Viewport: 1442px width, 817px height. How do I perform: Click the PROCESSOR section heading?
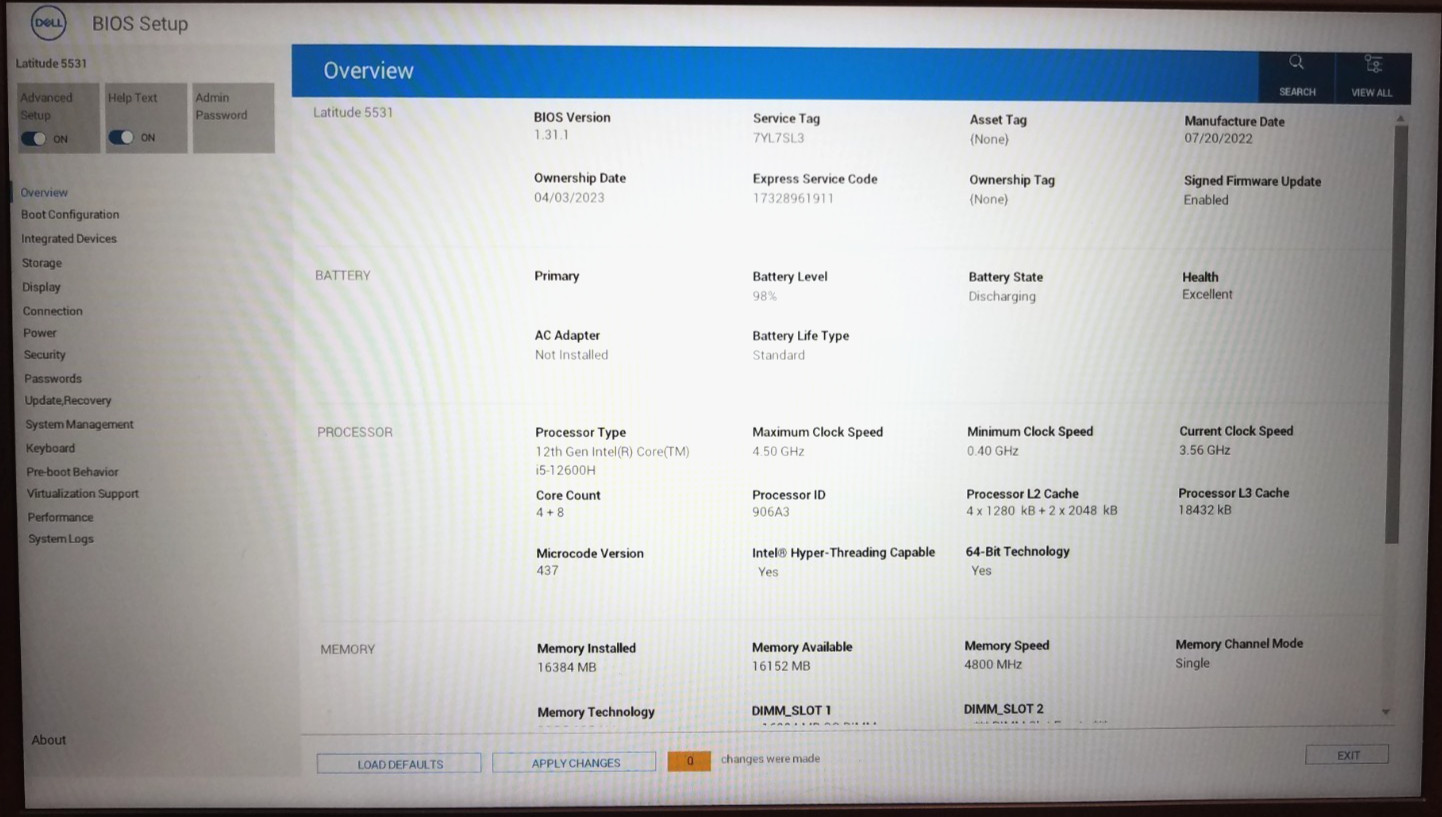(x=355, y=432)
